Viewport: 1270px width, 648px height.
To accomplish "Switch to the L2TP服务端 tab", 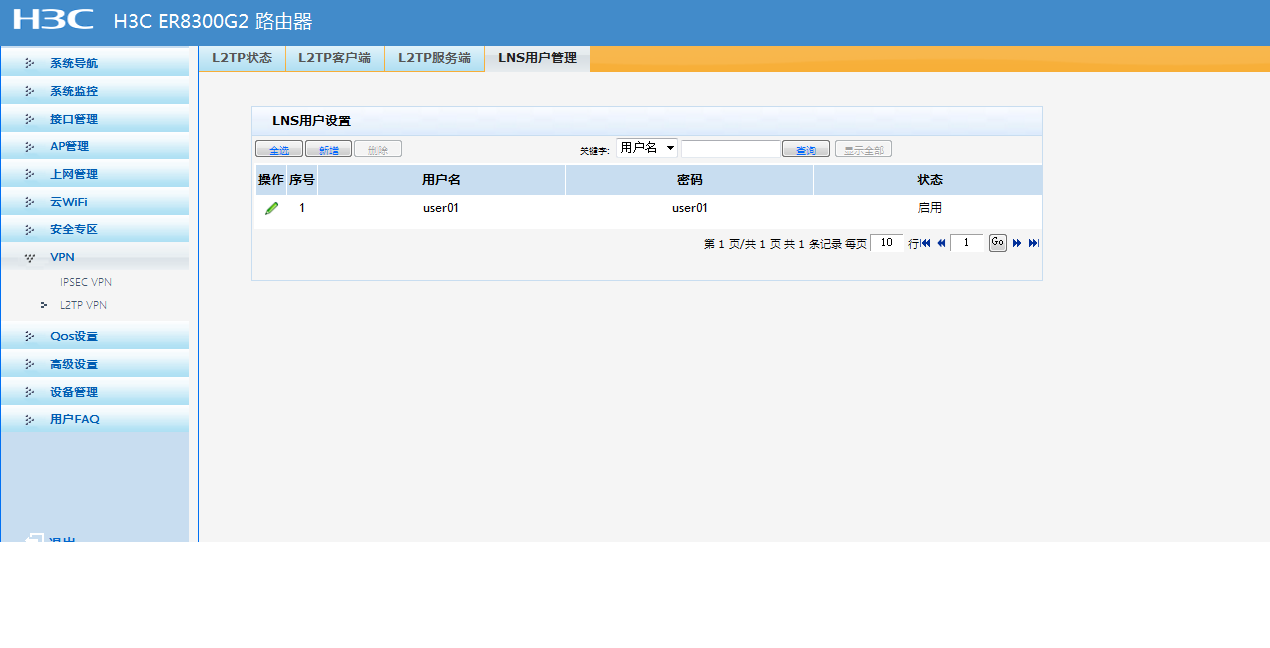I will [435, 58].
